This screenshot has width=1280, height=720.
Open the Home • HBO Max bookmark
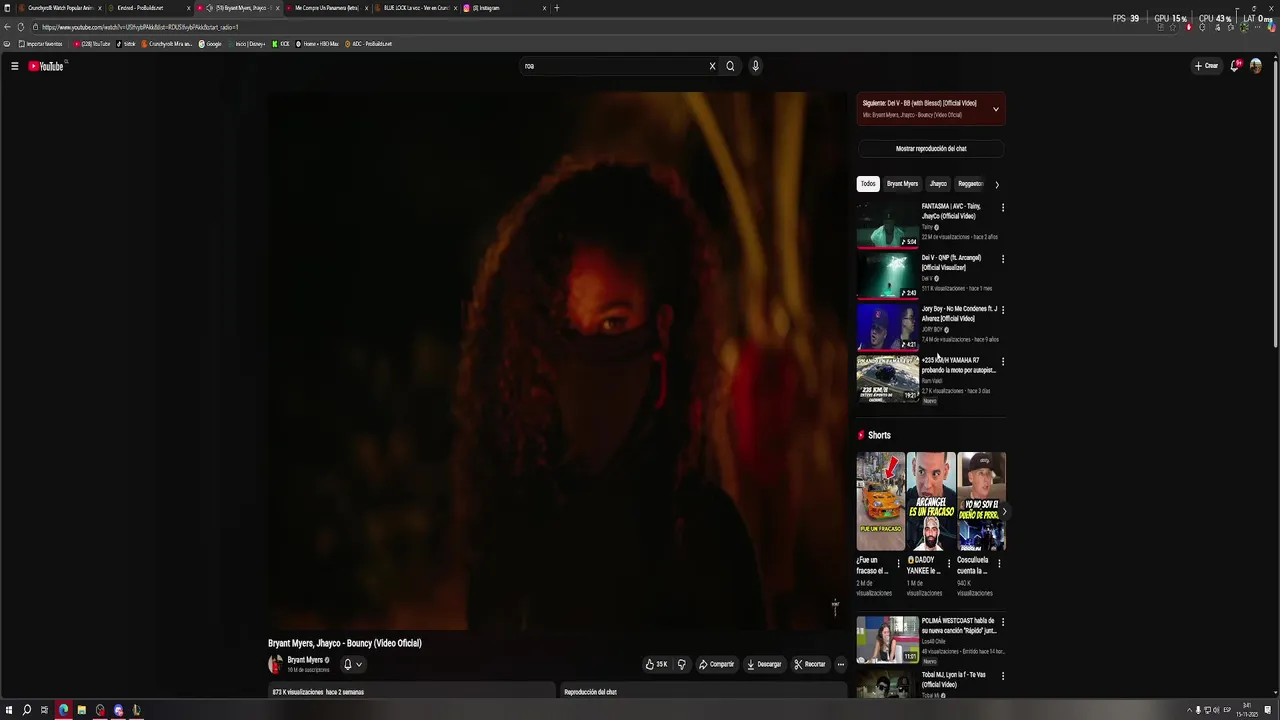click(317, 44)
